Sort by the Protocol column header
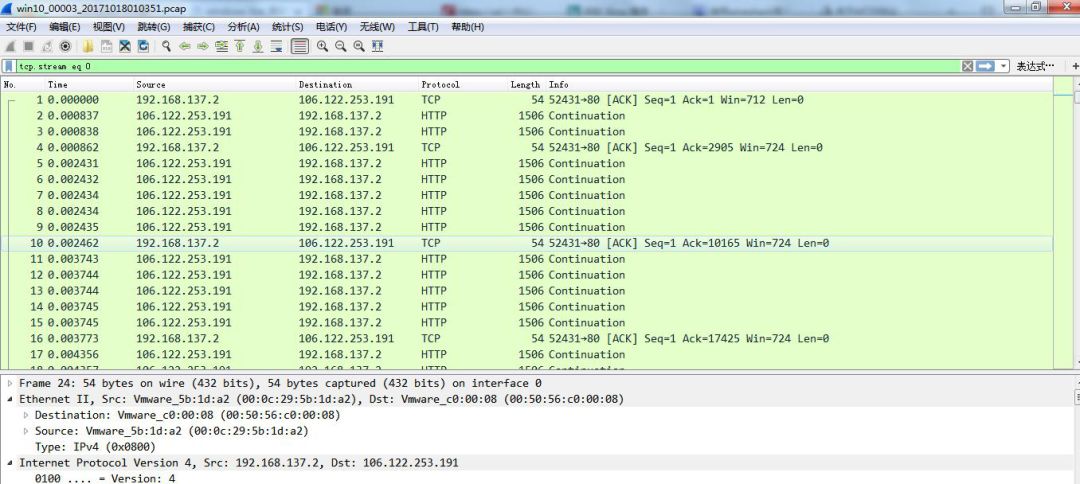The image size is (1080, 484). click(x=463, y=84)
